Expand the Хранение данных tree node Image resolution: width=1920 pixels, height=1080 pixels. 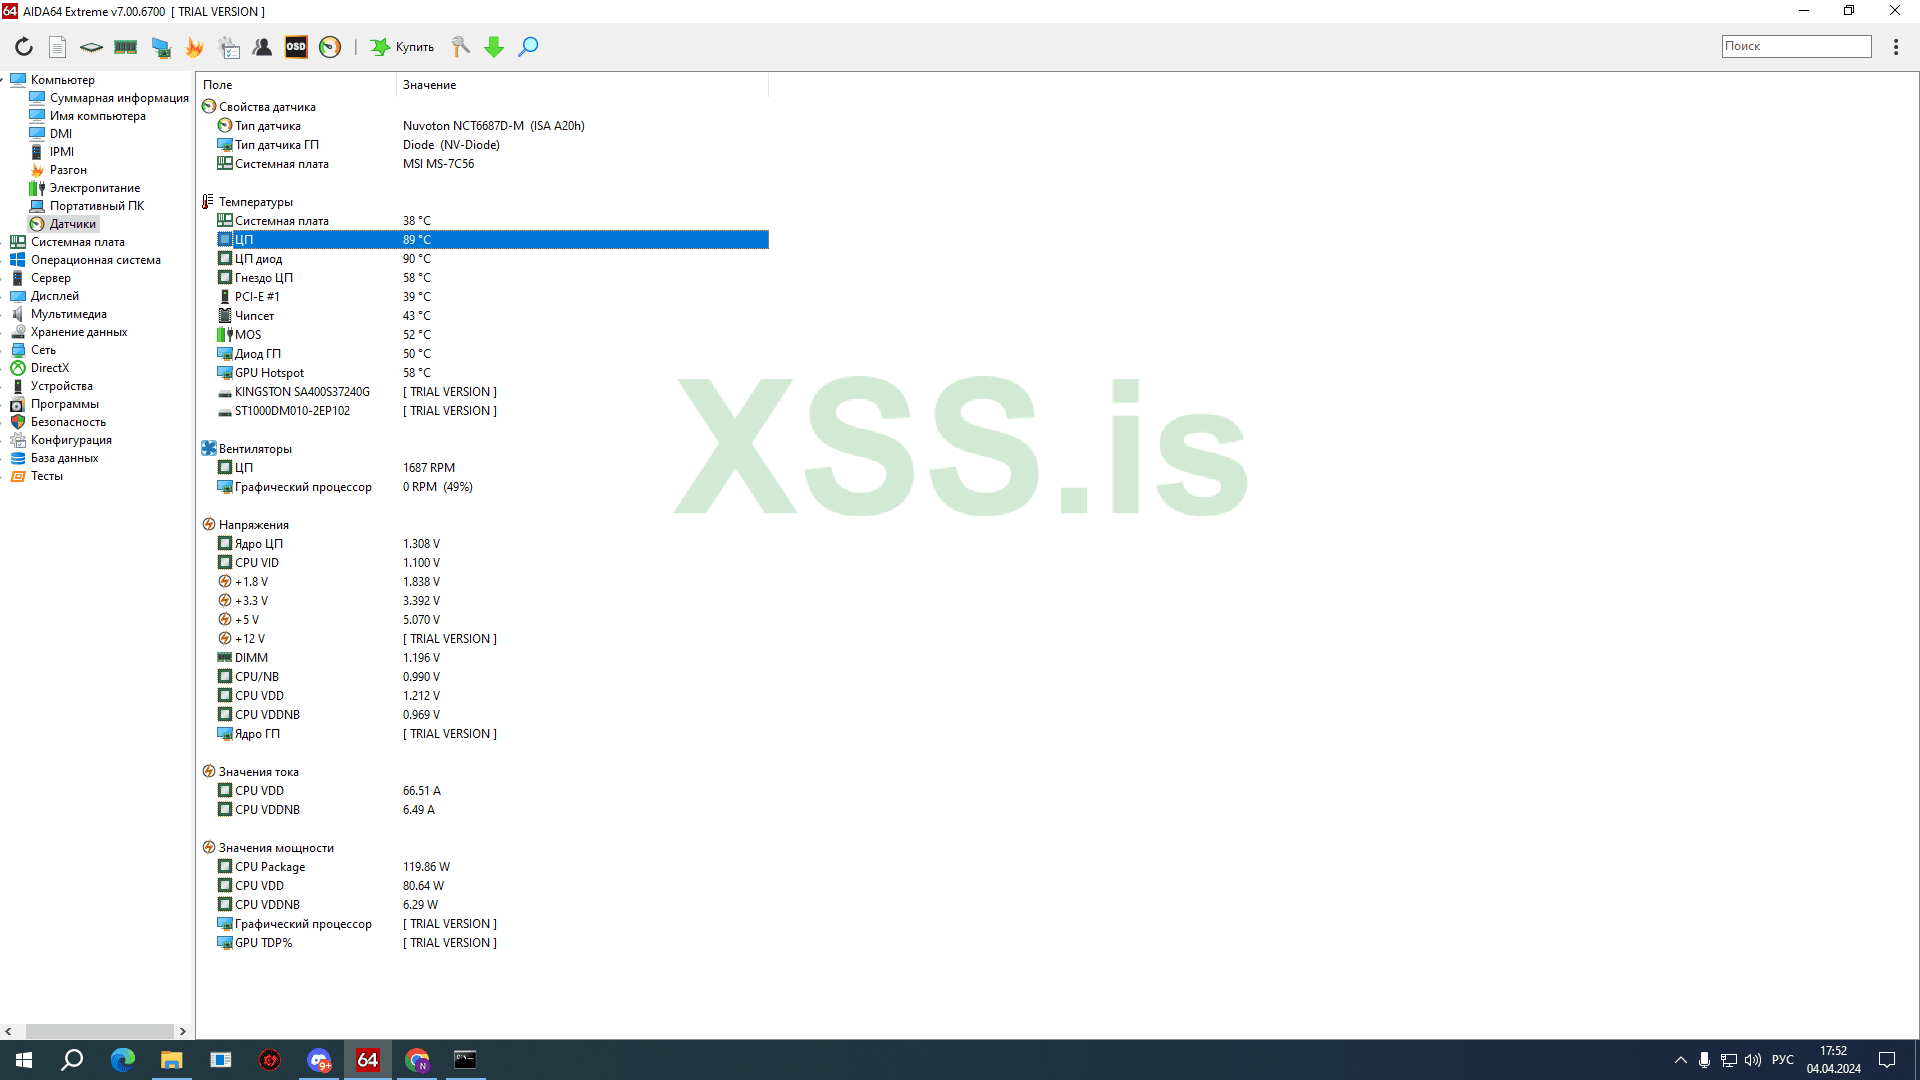[4, 332]
